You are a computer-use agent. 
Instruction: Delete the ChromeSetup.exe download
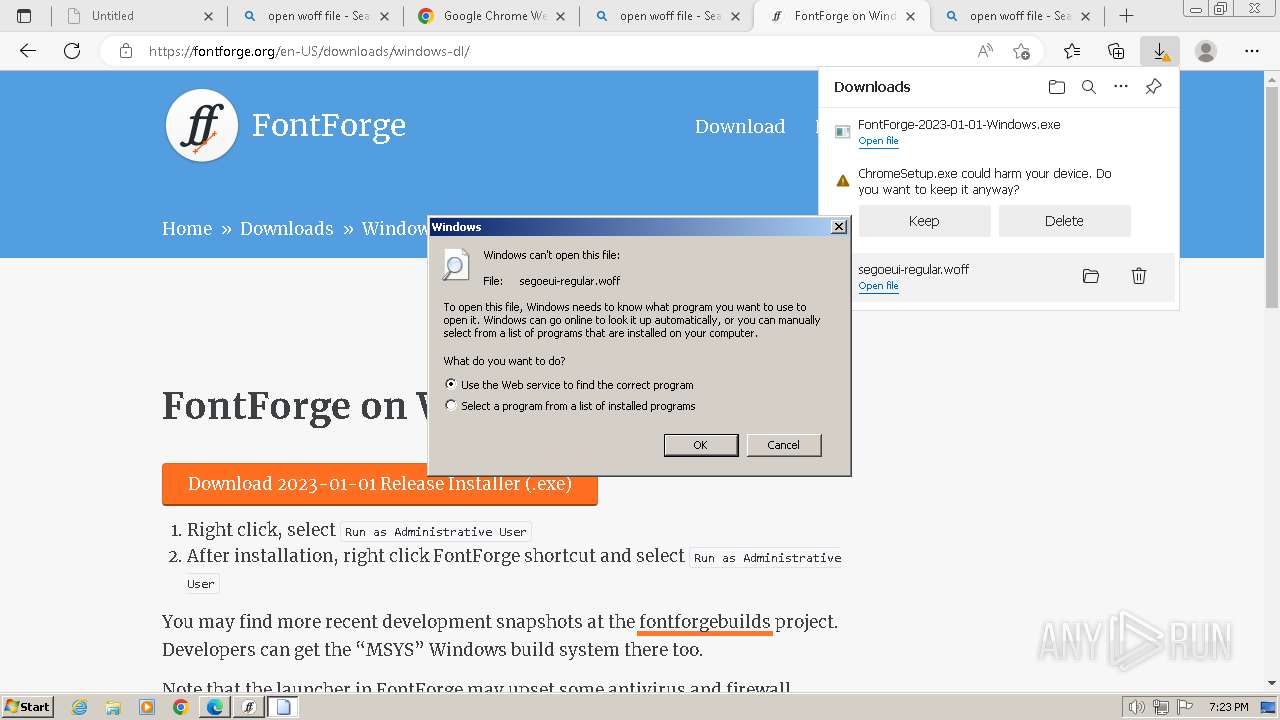click(1064, 221)
